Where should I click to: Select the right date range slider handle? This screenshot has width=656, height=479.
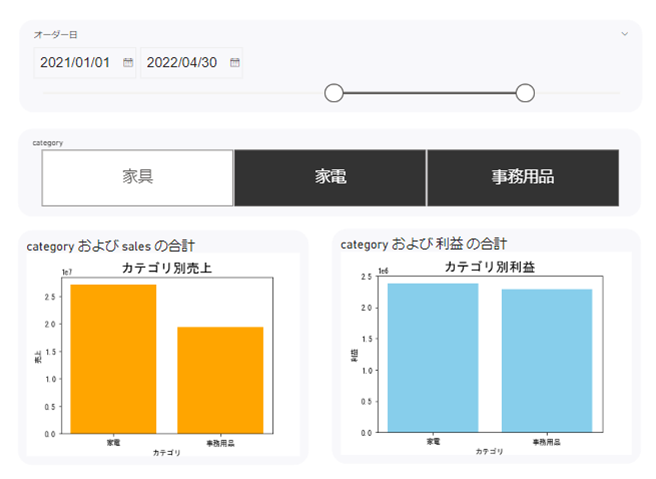(x=525, y=93)
